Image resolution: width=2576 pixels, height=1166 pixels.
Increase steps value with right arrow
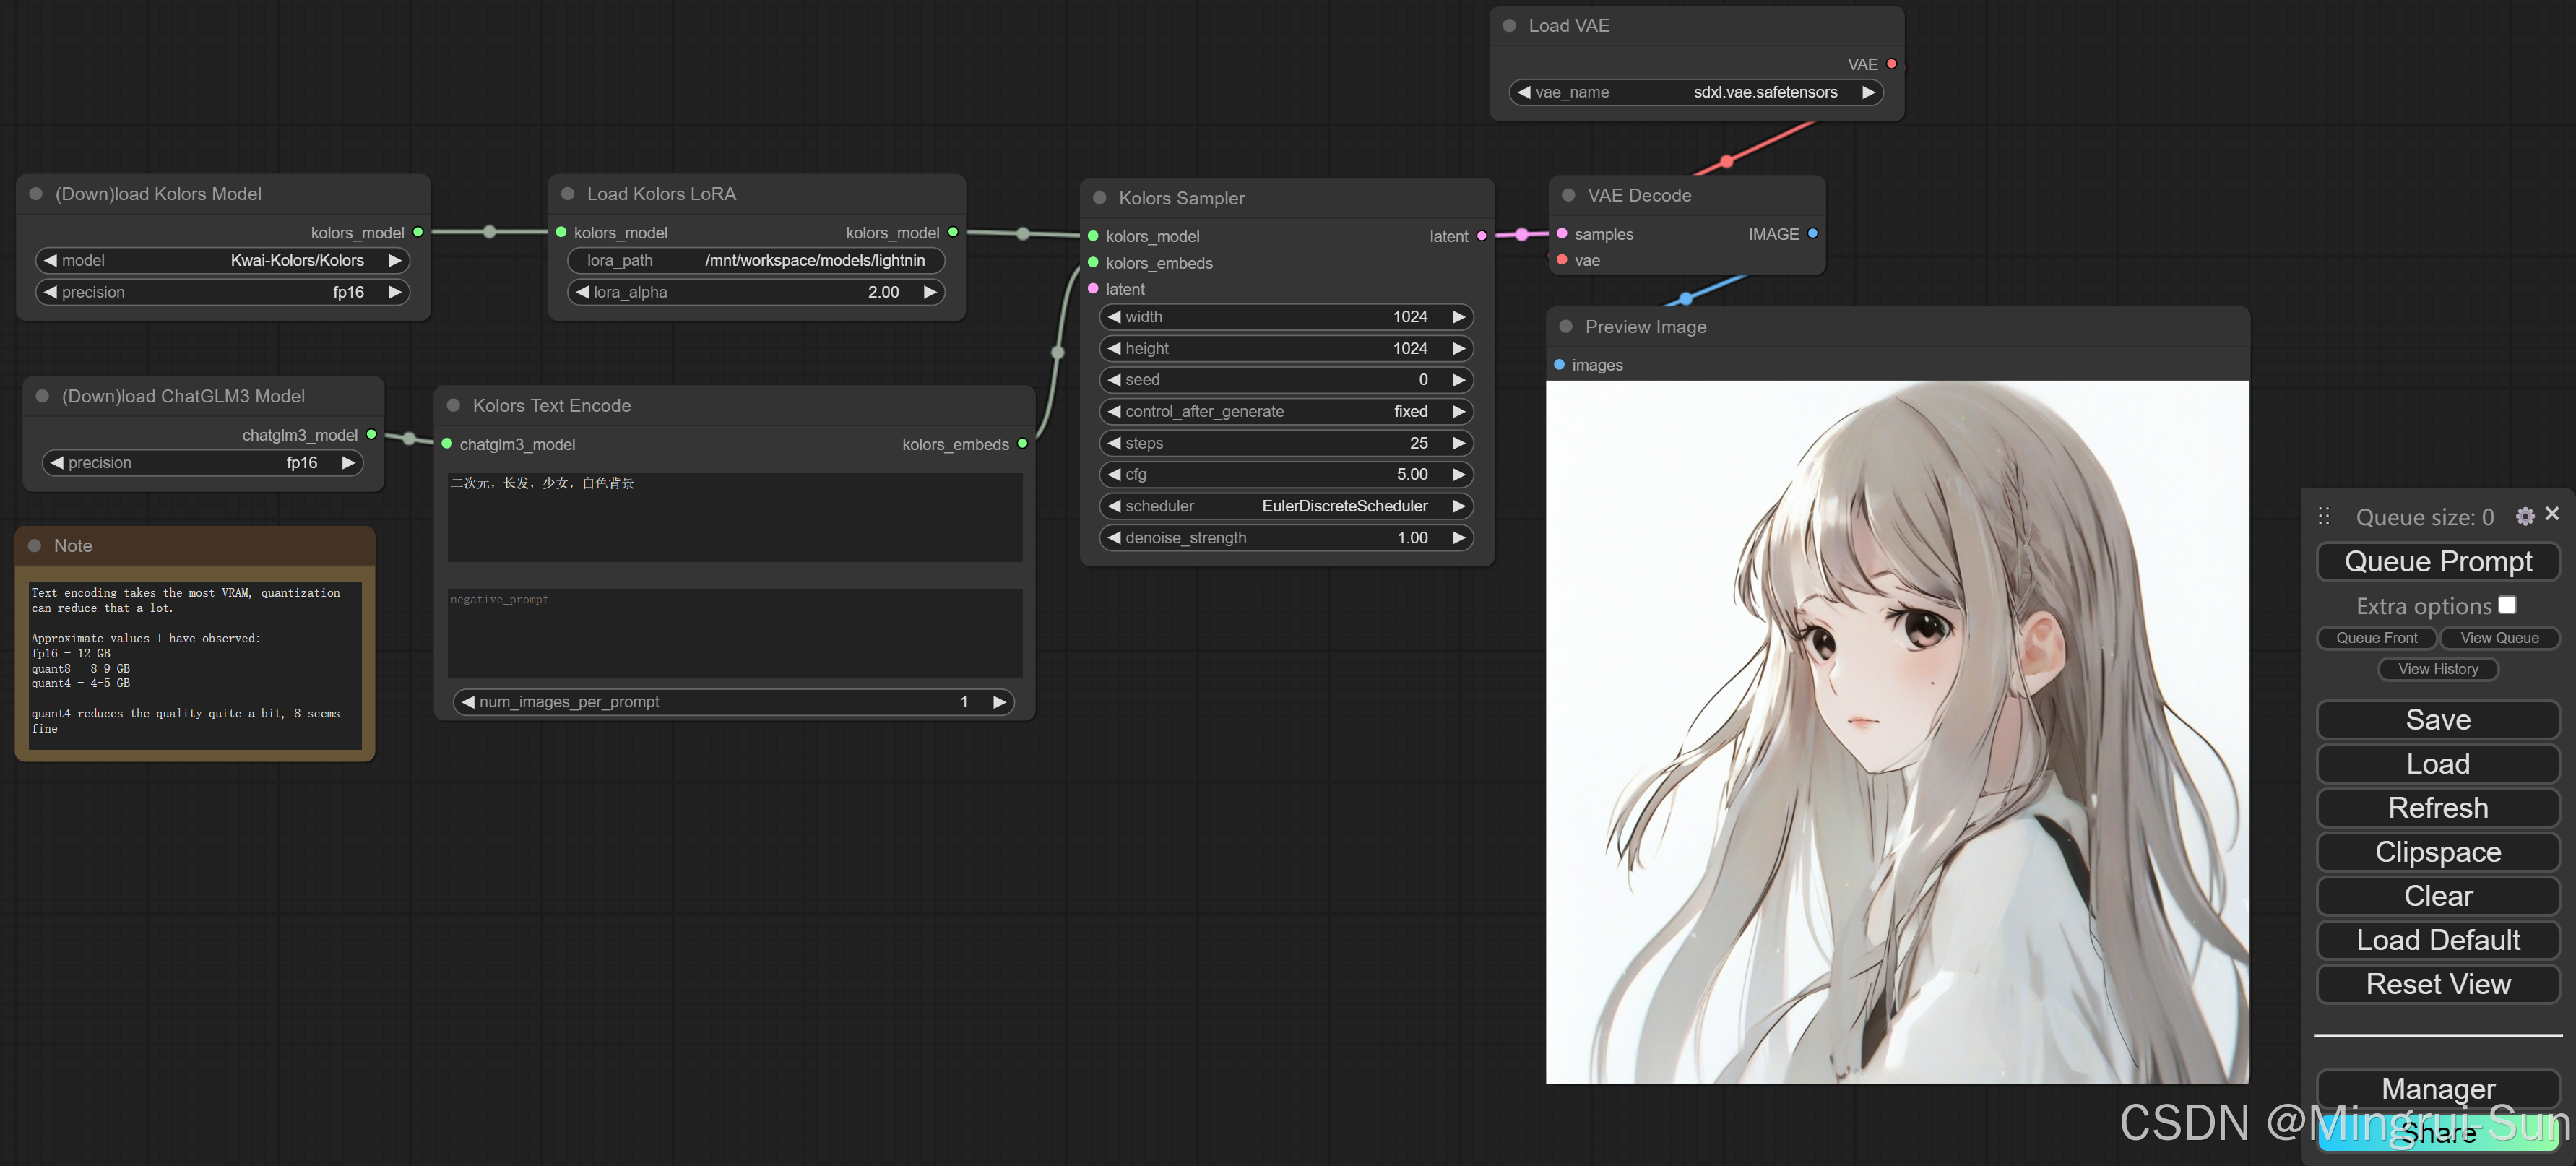[1458, 443]
